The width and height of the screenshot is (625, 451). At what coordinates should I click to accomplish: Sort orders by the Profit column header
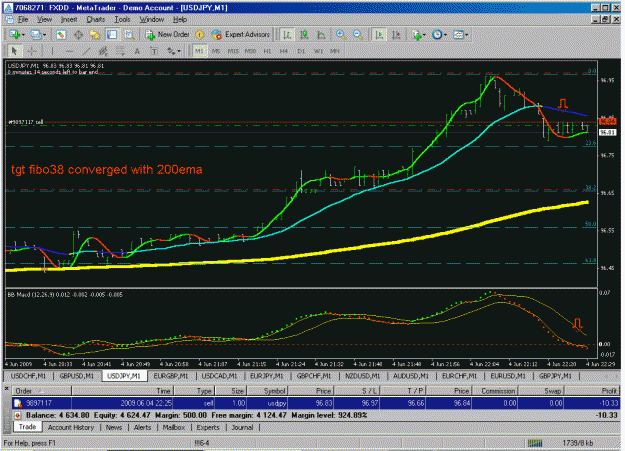593,391
